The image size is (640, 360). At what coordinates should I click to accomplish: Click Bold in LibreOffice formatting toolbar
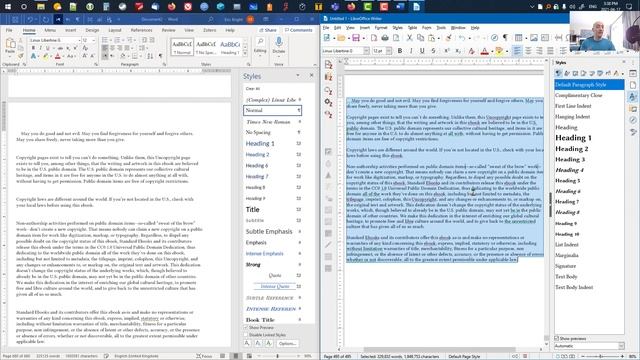[x=400, y=51]
